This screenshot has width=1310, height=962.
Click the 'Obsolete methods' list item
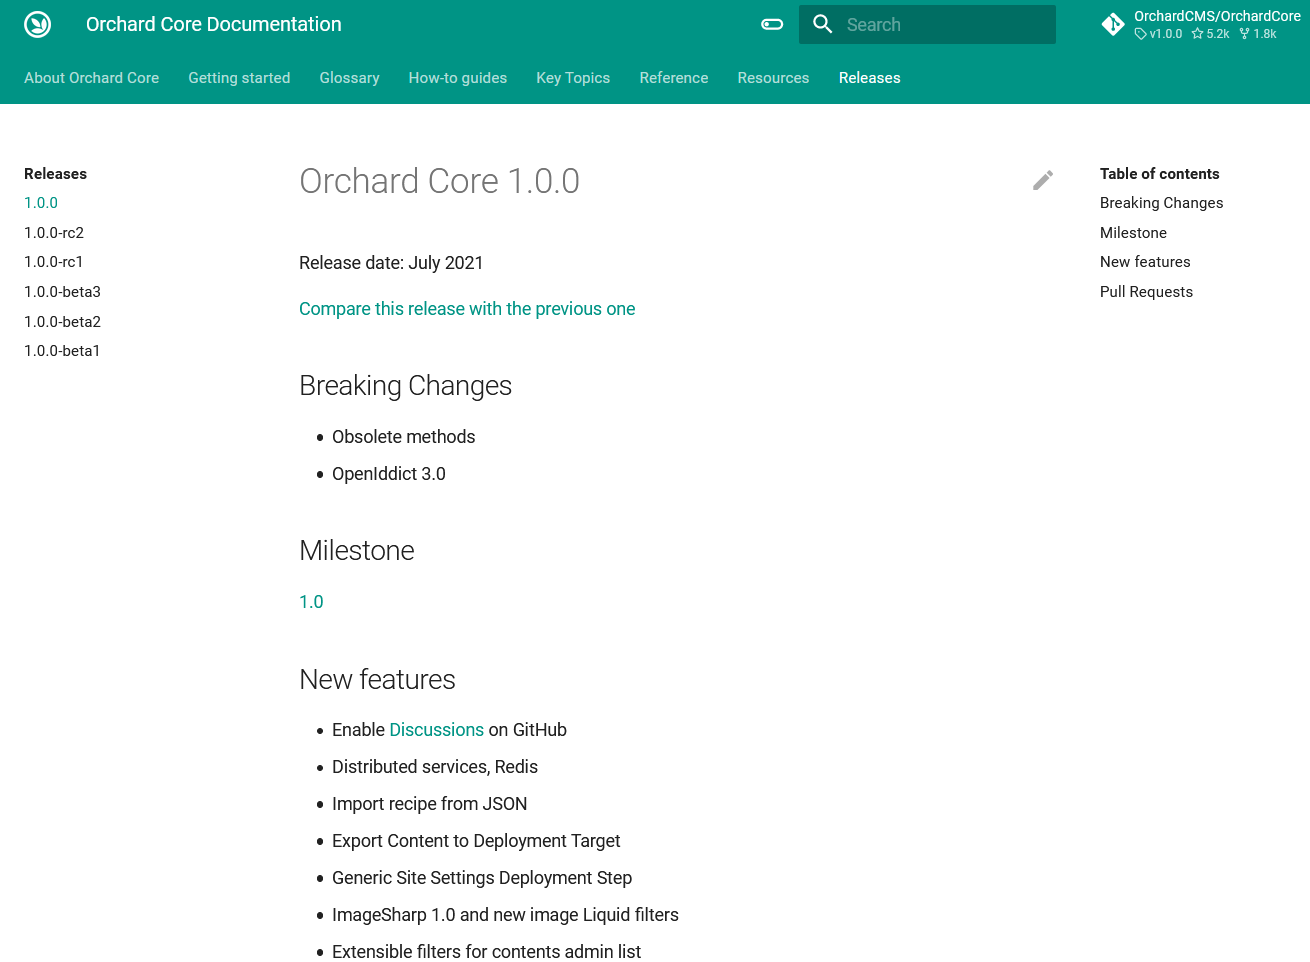point(403,437)
